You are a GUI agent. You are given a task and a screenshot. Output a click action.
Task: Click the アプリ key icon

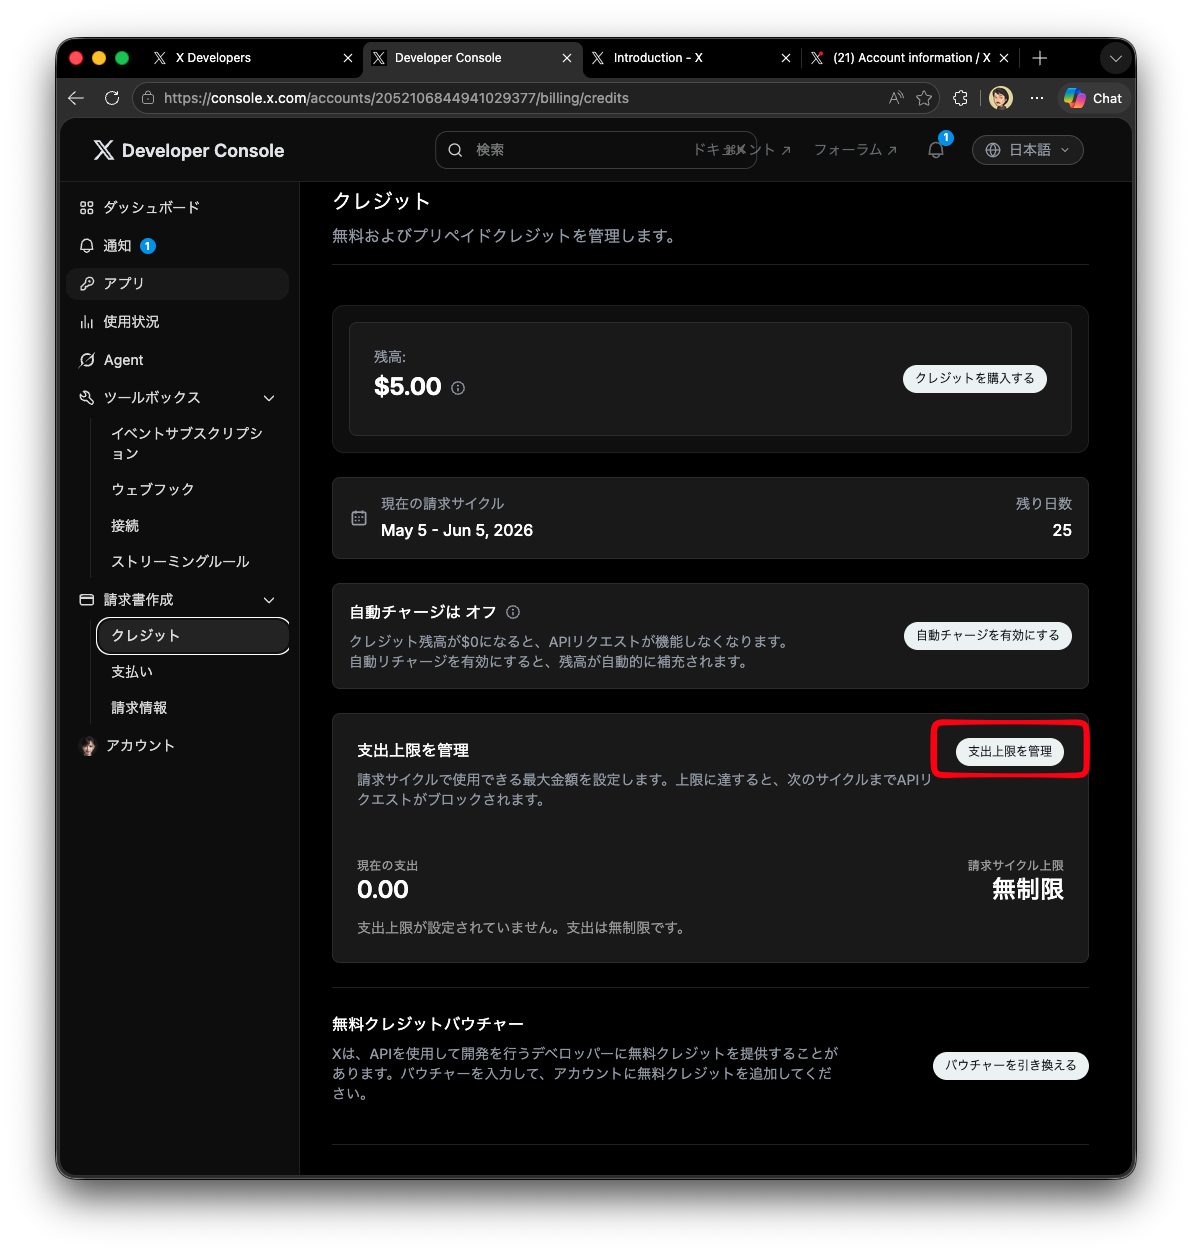coord(87,284)
